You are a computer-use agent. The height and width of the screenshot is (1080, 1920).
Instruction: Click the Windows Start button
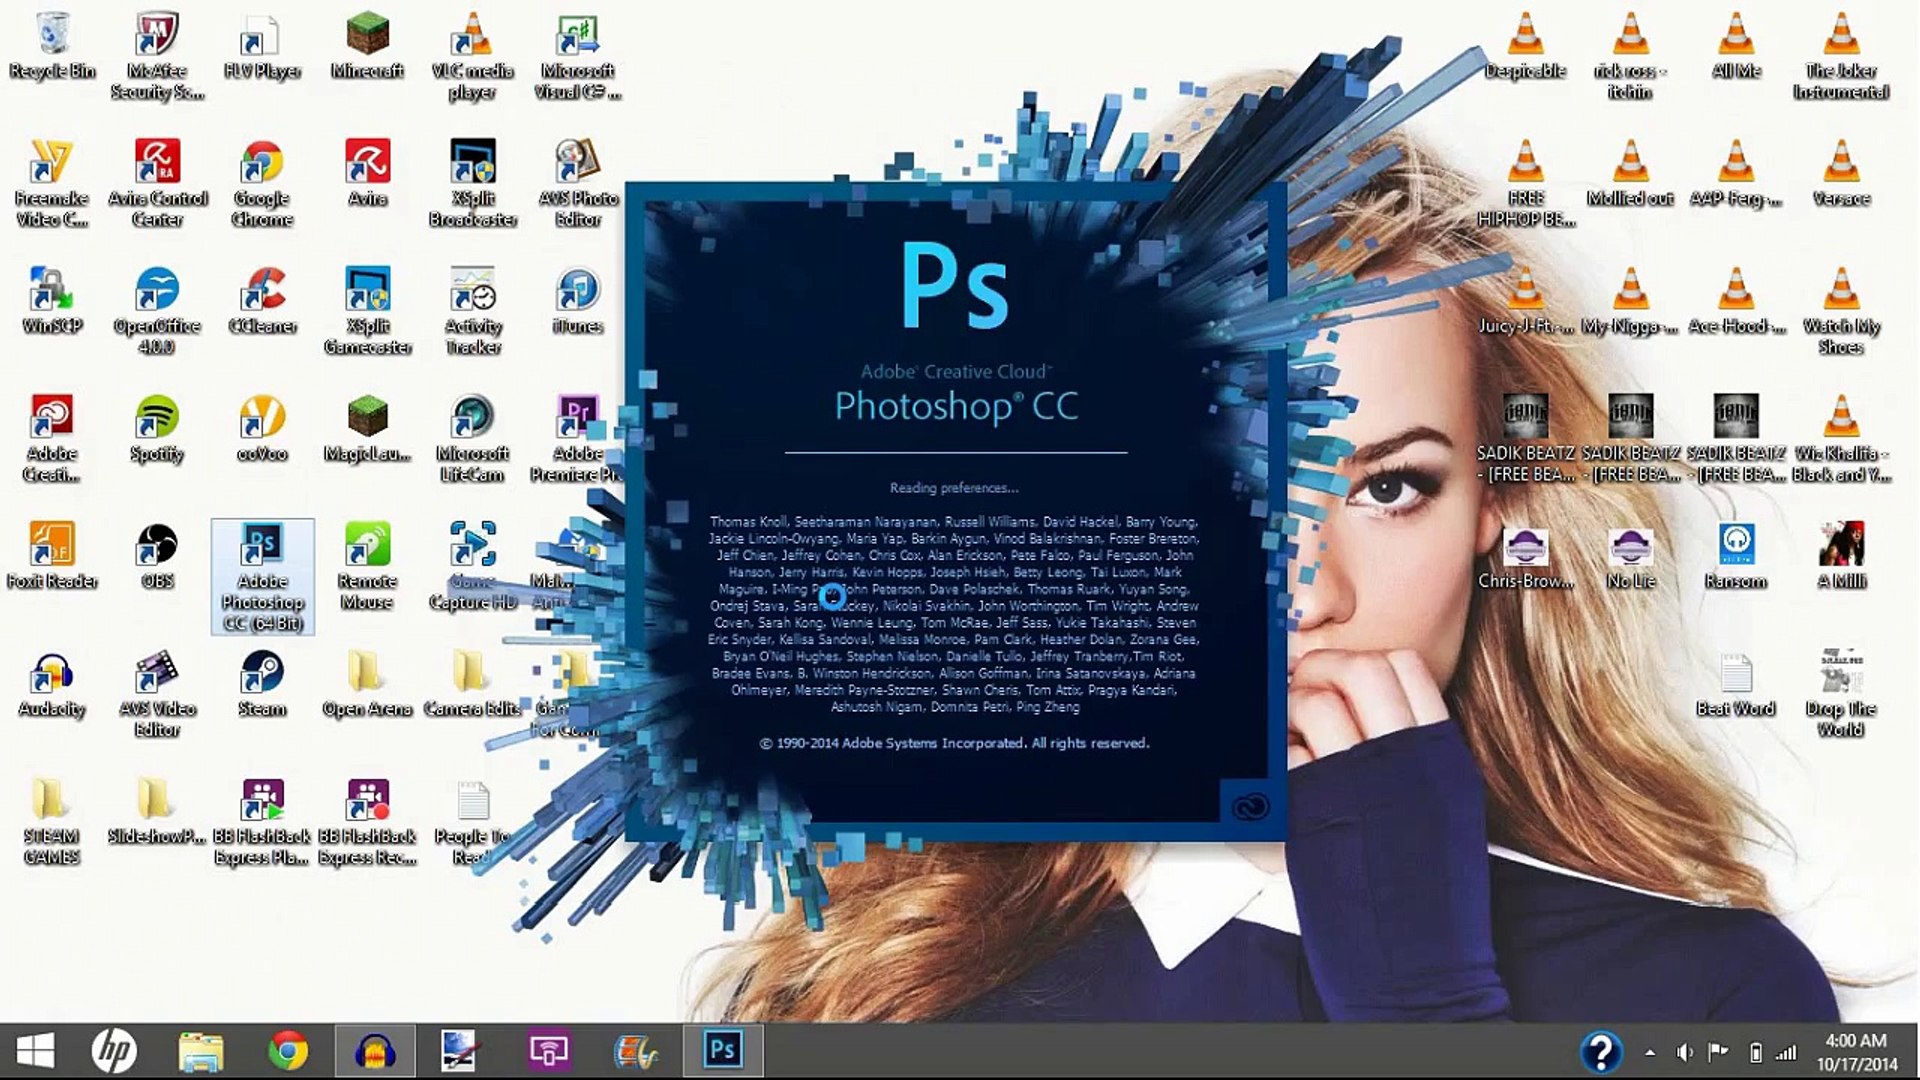point(36,1051)
